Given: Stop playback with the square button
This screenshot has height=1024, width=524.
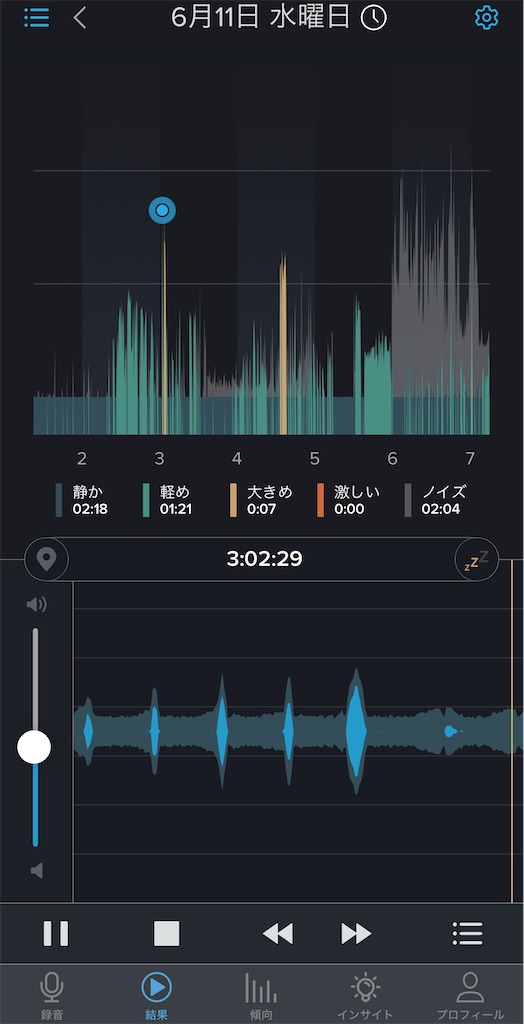Looking at the screenshot, I should [167, 933].
